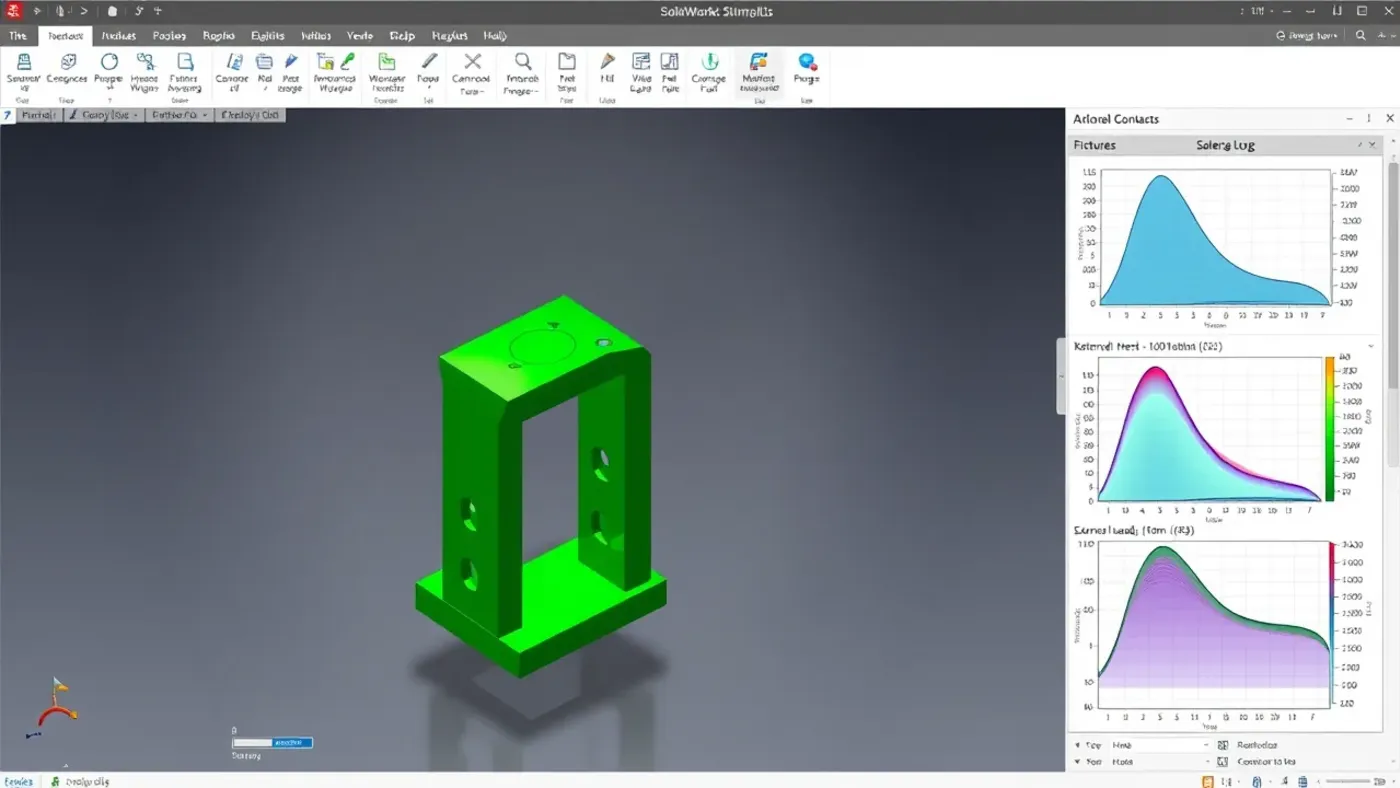Click the question mark tab above the viewport
The image size is (1400, 788).
click(x=8, y=115)
